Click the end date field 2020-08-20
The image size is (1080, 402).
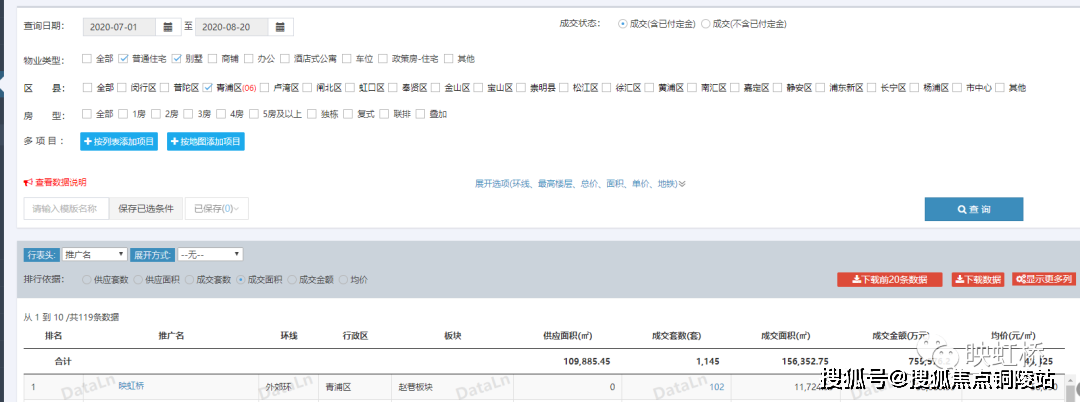pyautogui.click(x=232, y=27)
